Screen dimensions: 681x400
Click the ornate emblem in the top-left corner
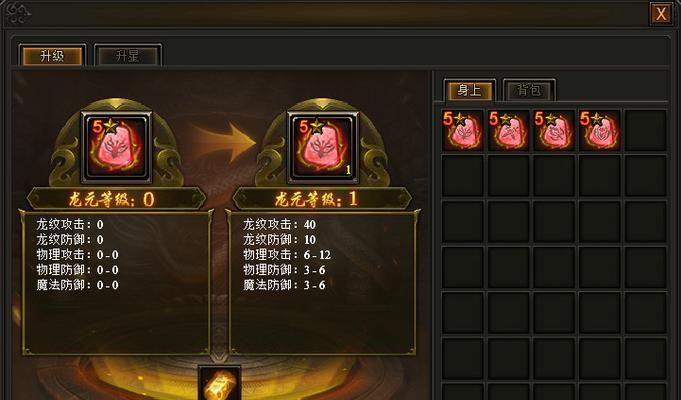17,13
